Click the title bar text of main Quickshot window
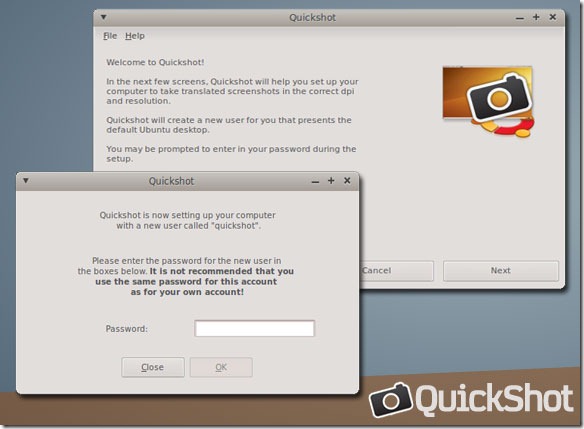584x429 pixels. 312,18
